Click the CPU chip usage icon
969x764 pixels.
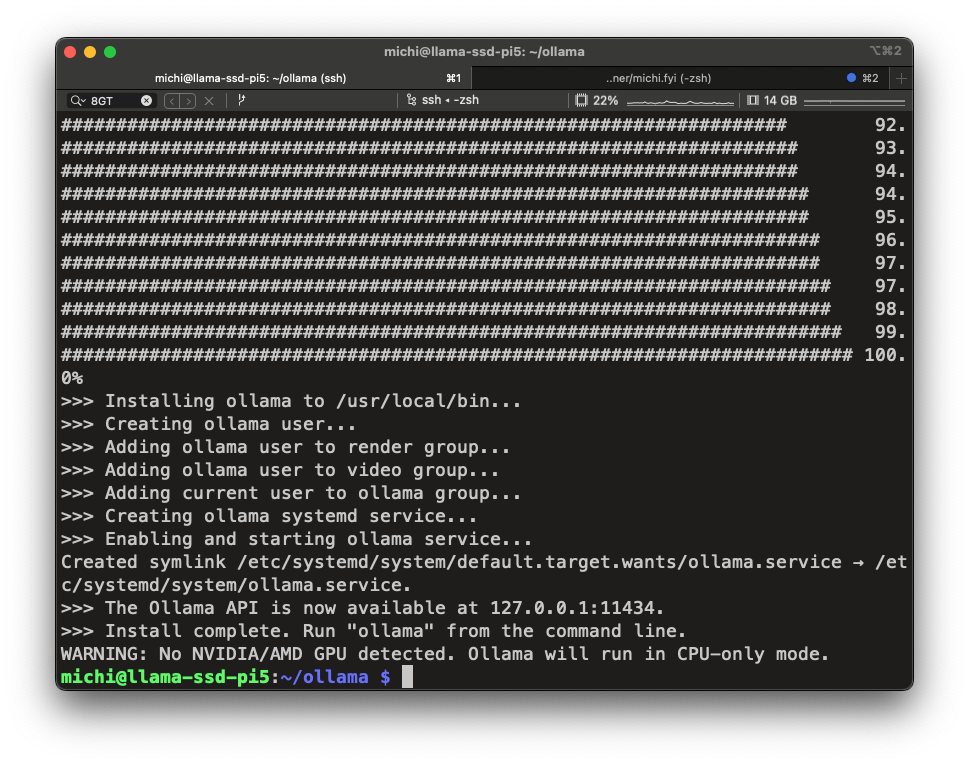[582, 100]
